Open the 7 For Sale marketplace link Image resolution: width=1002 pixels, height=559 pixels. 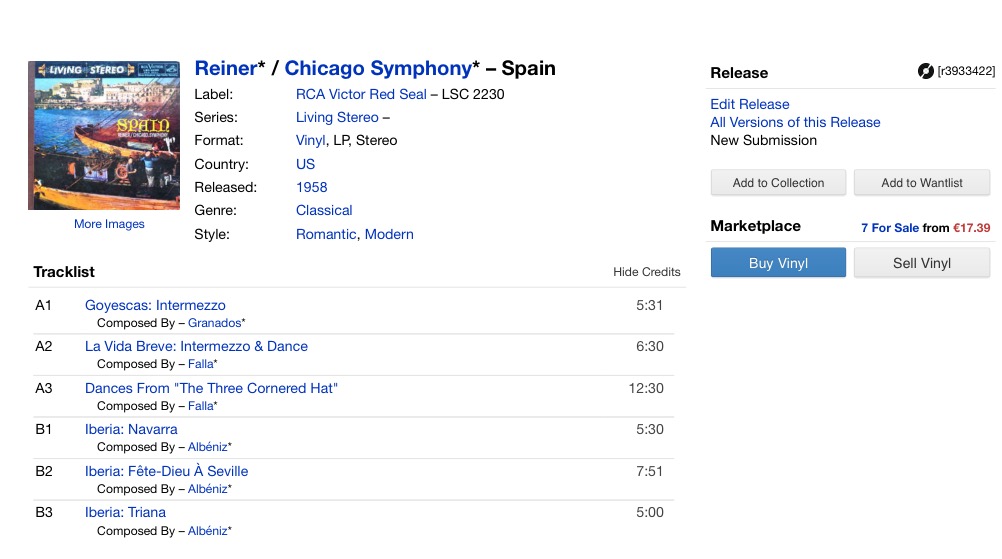(889, 228)
